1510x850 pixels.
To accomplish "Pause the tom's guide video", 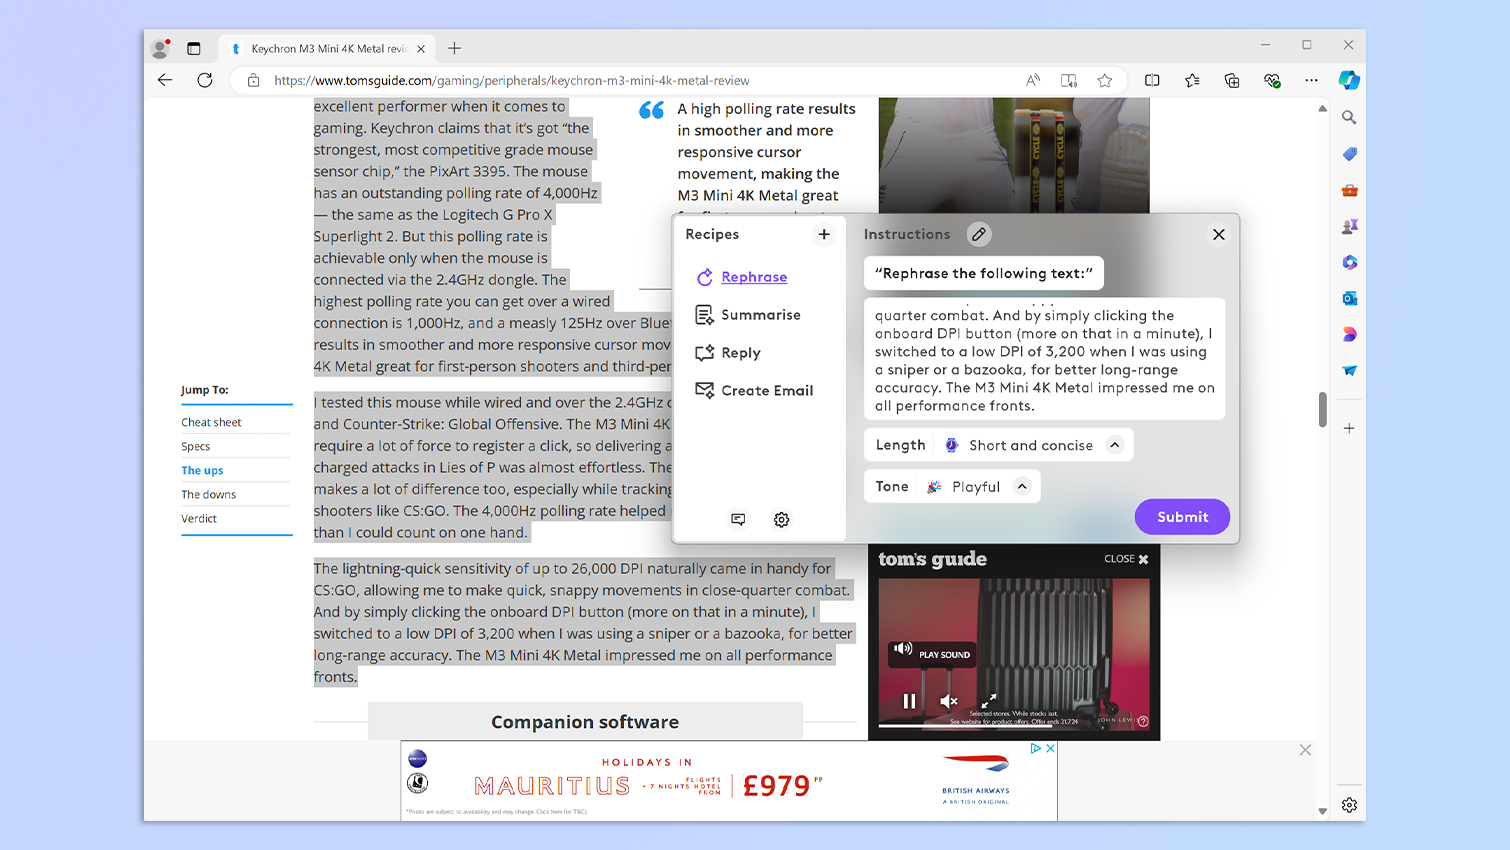I will 909,701.
